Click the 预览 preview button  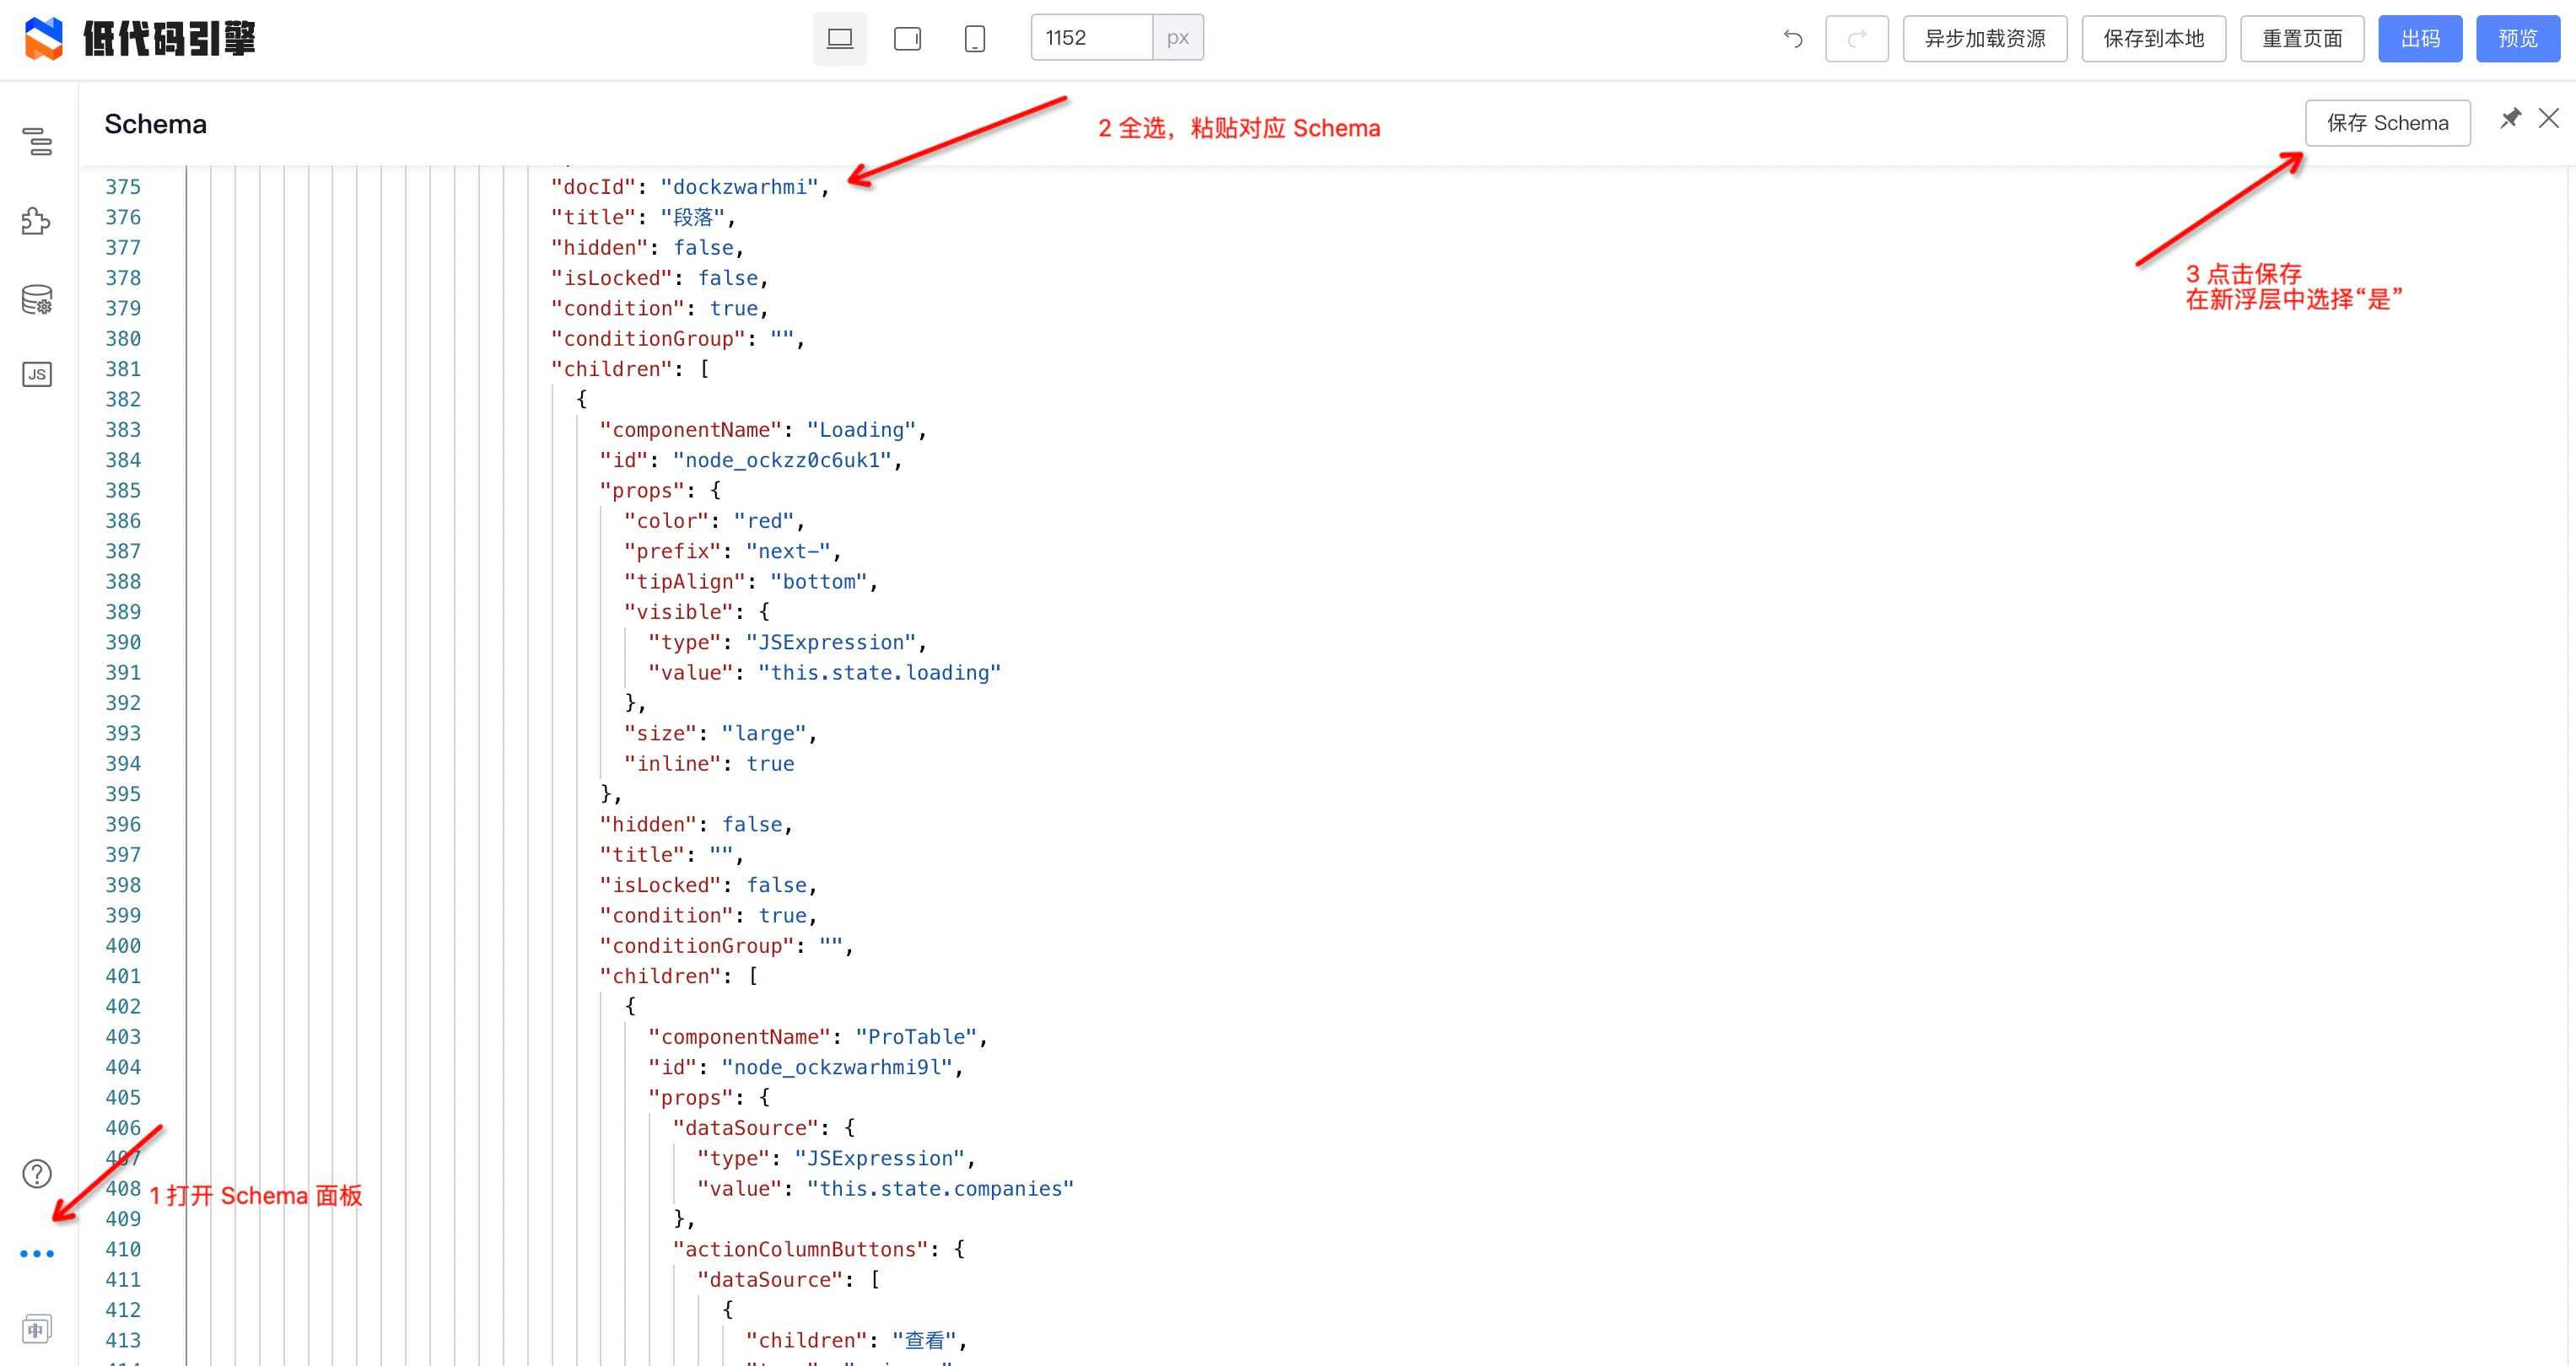point(2517,38)
